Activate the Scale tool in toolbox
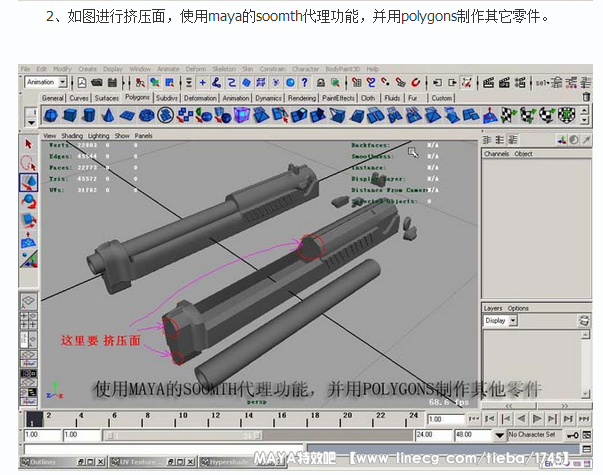This screenshot has width=603, height=475. 28,220
